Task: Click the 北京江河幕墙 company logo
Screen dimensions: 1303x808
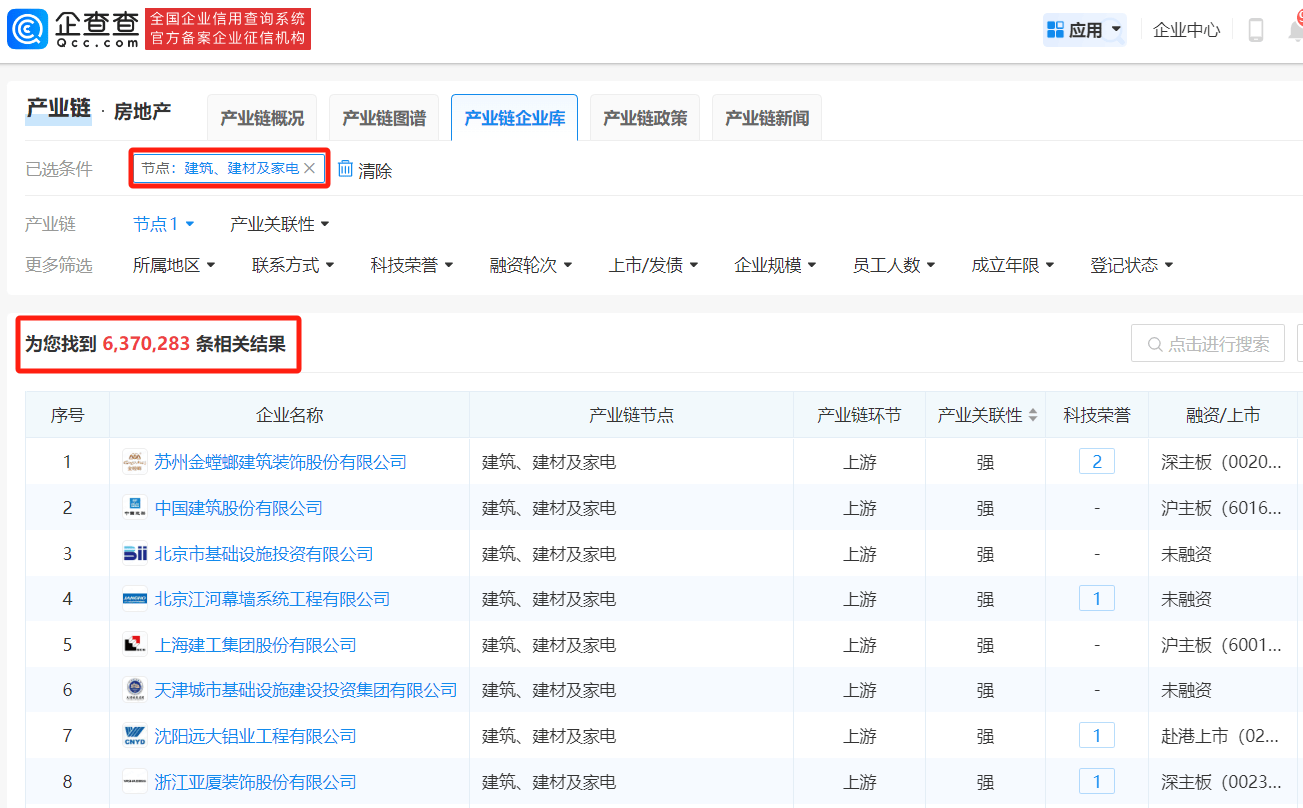Action: coord(135,599)
